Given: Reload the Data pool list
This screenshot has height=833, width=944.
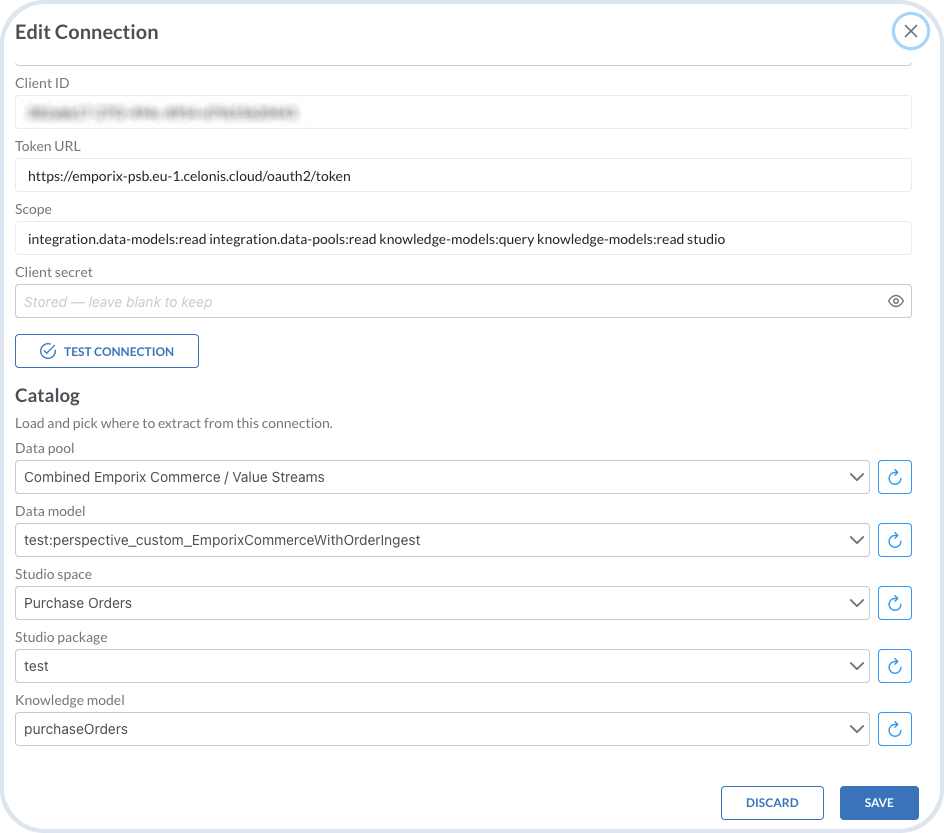Looking at the screenshot, I should coord(895,477).
